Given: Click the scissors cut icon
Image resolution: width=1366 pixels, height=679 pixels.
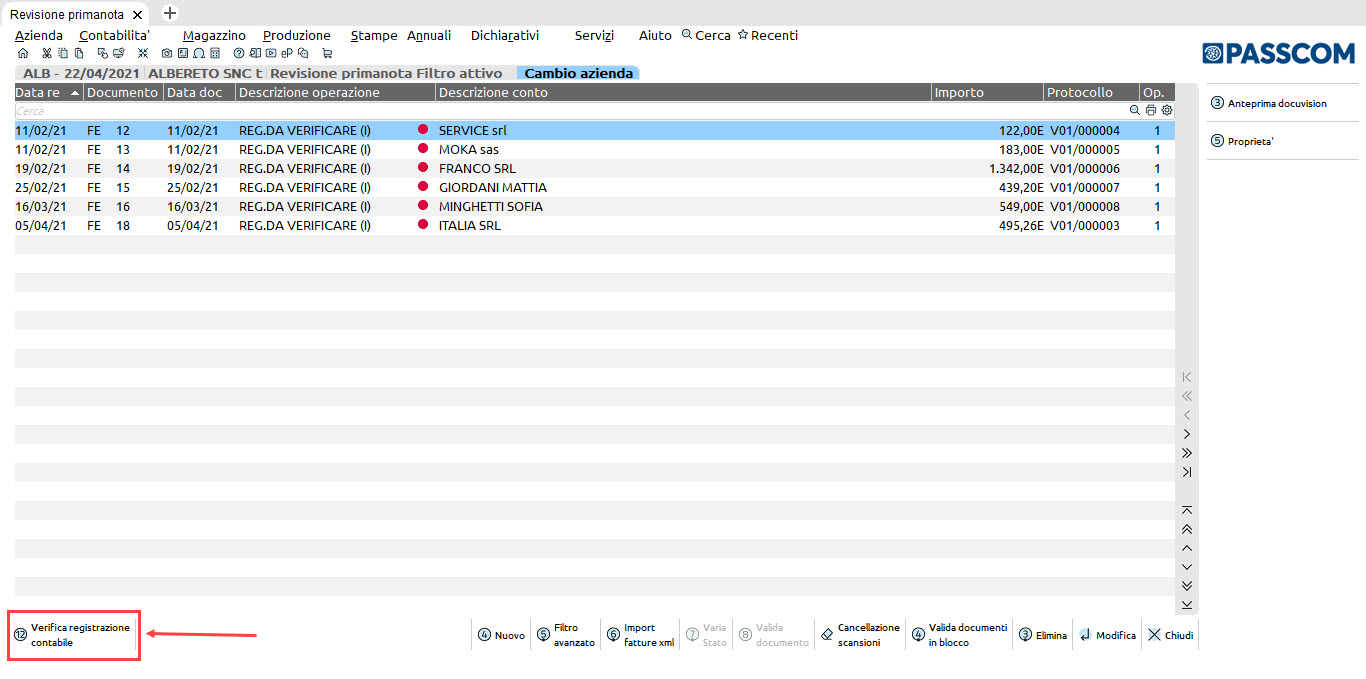Looking at the screenshot, I should [x=46, y=53].
